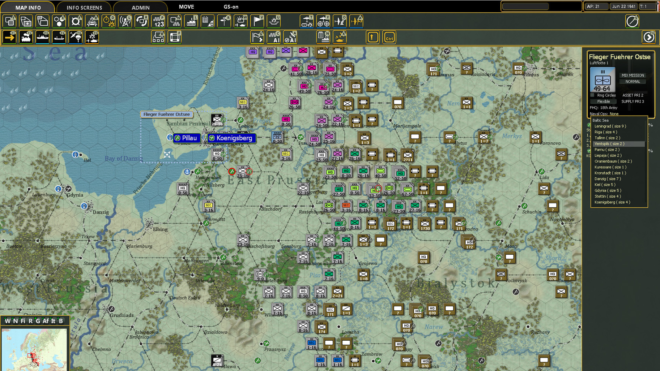Click the ship on waves toolbar icon
The width and height of the screenshot is (660, 371).
[274, 21]
